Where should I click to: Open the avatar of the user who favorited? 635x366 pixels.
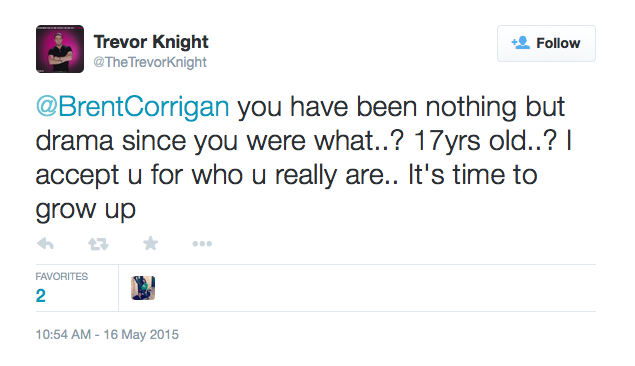pyautogui.click(x=143, y=288)
